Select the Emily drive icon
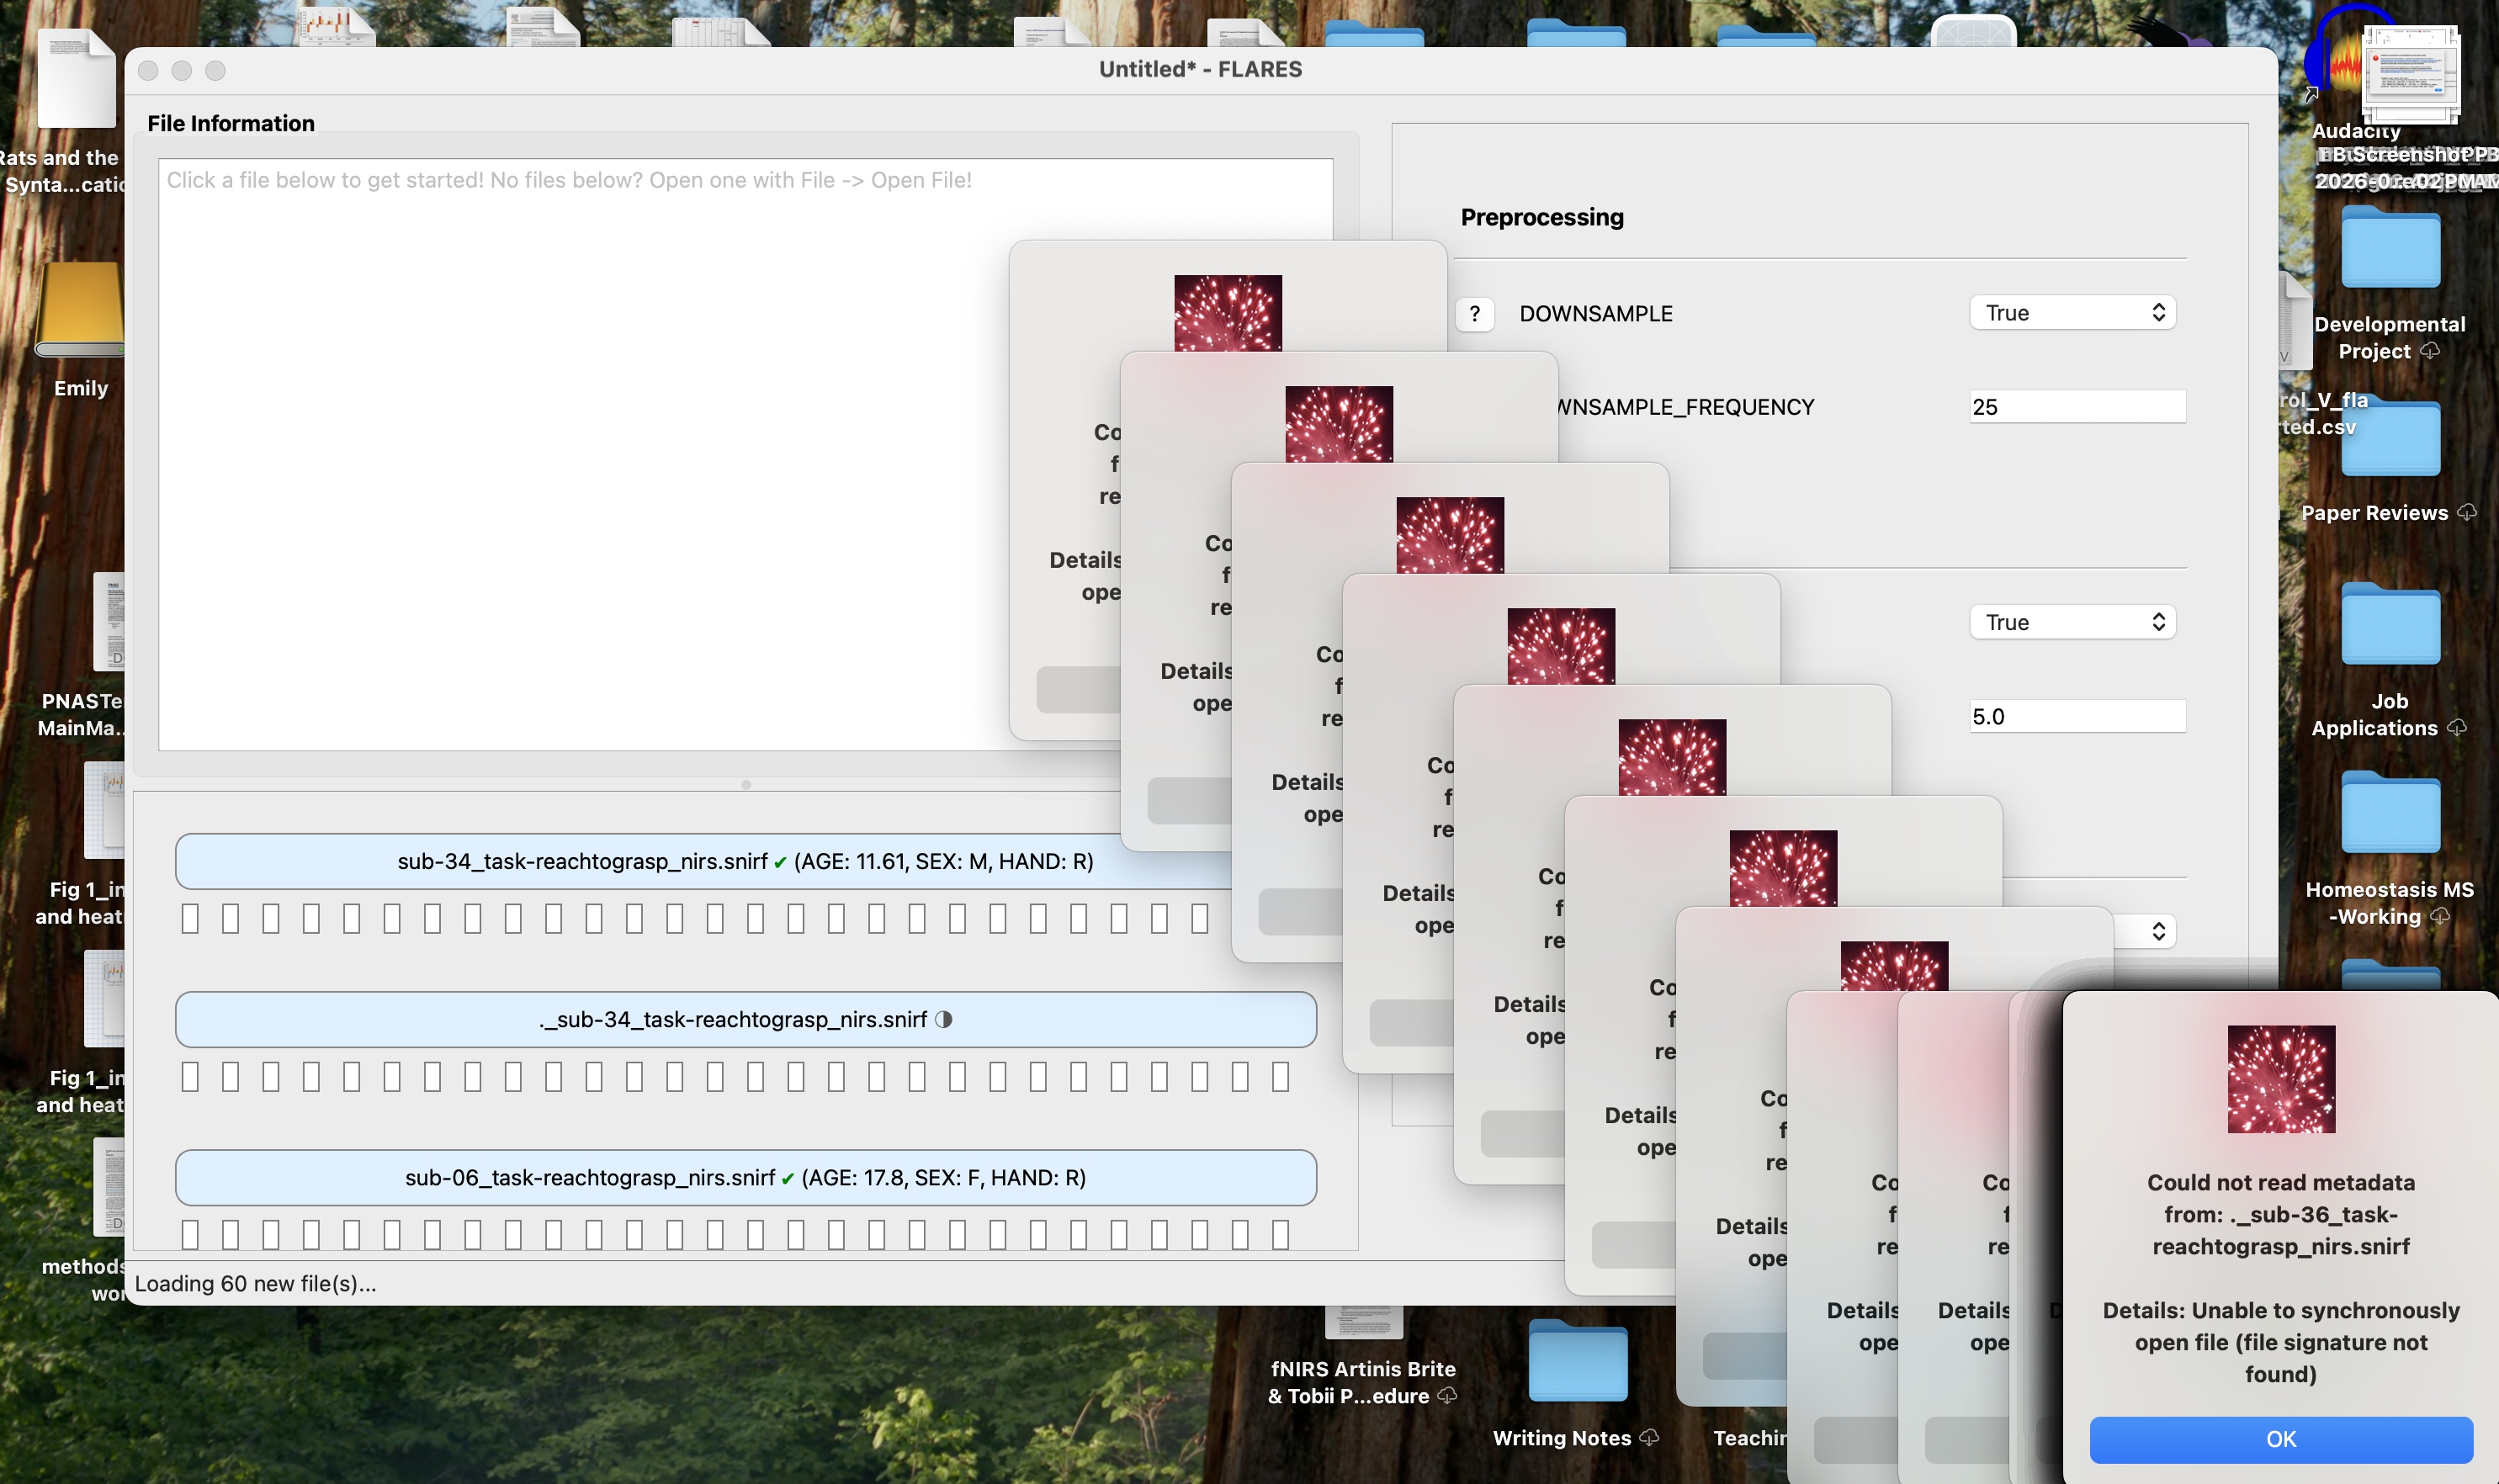 (x=80, y=310)
